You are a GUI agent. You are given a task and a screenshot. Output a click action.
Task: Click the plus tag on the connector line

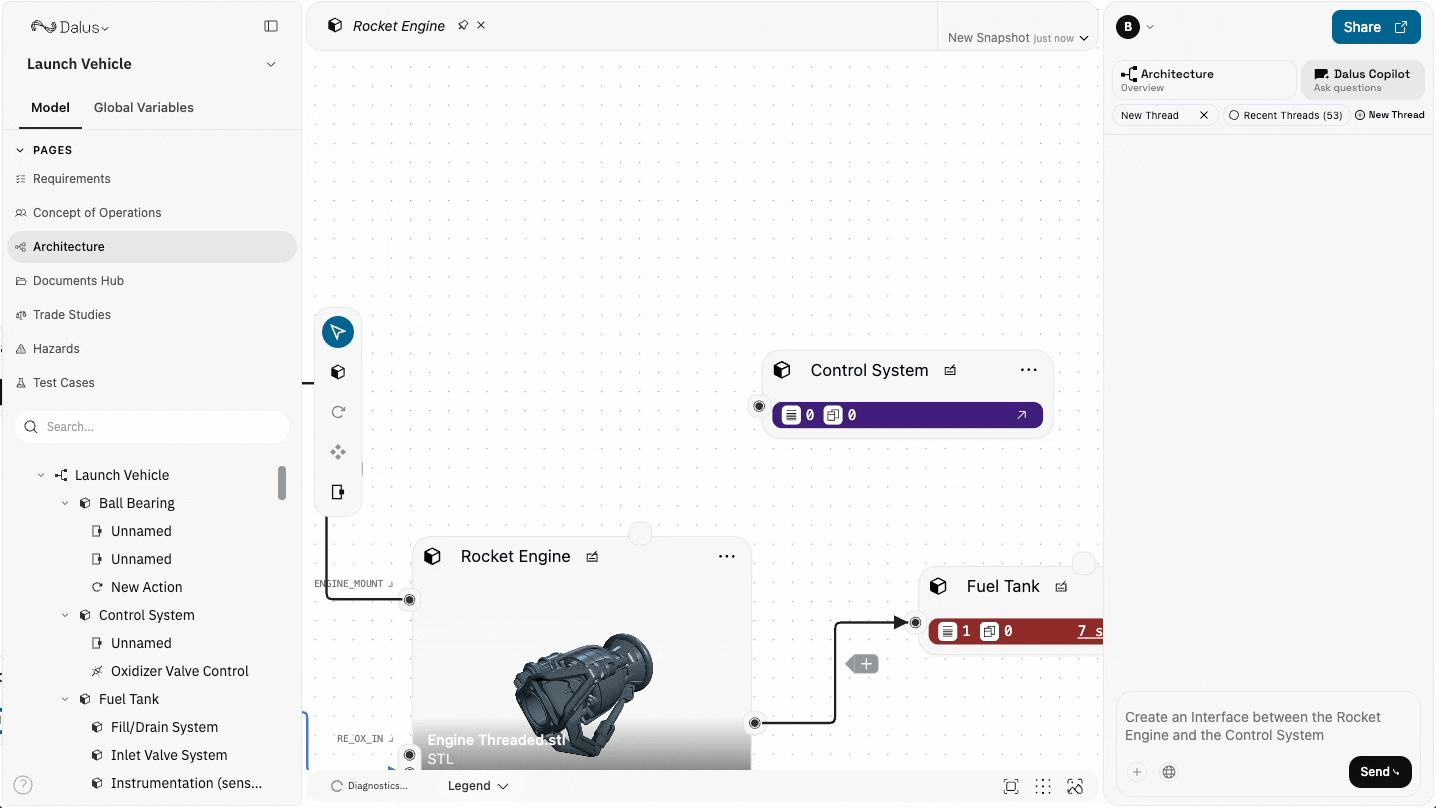(863, 664)
